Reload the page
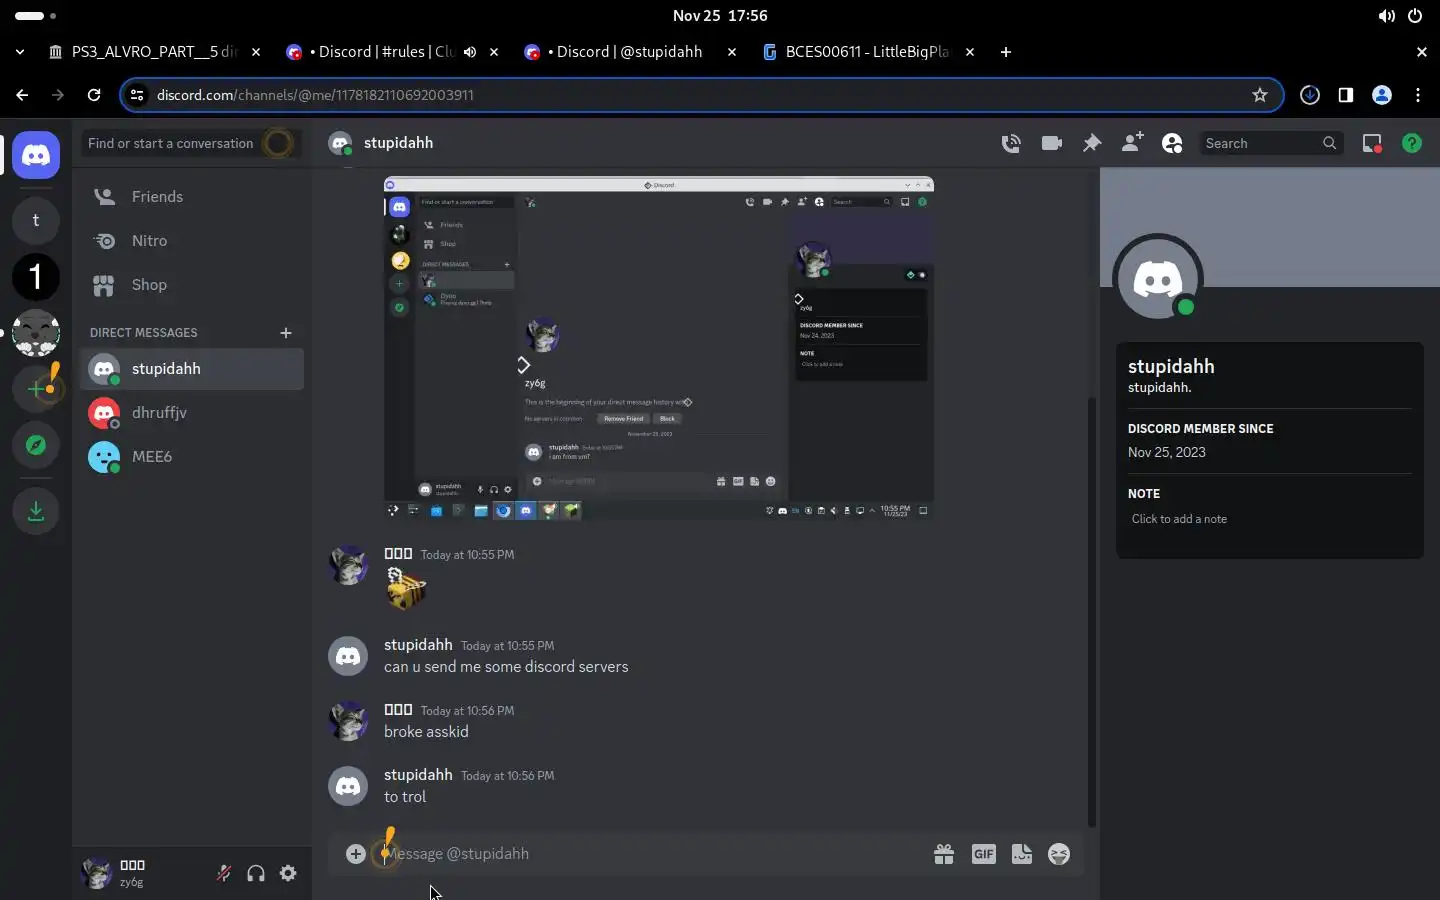 [x=94, y=95]
